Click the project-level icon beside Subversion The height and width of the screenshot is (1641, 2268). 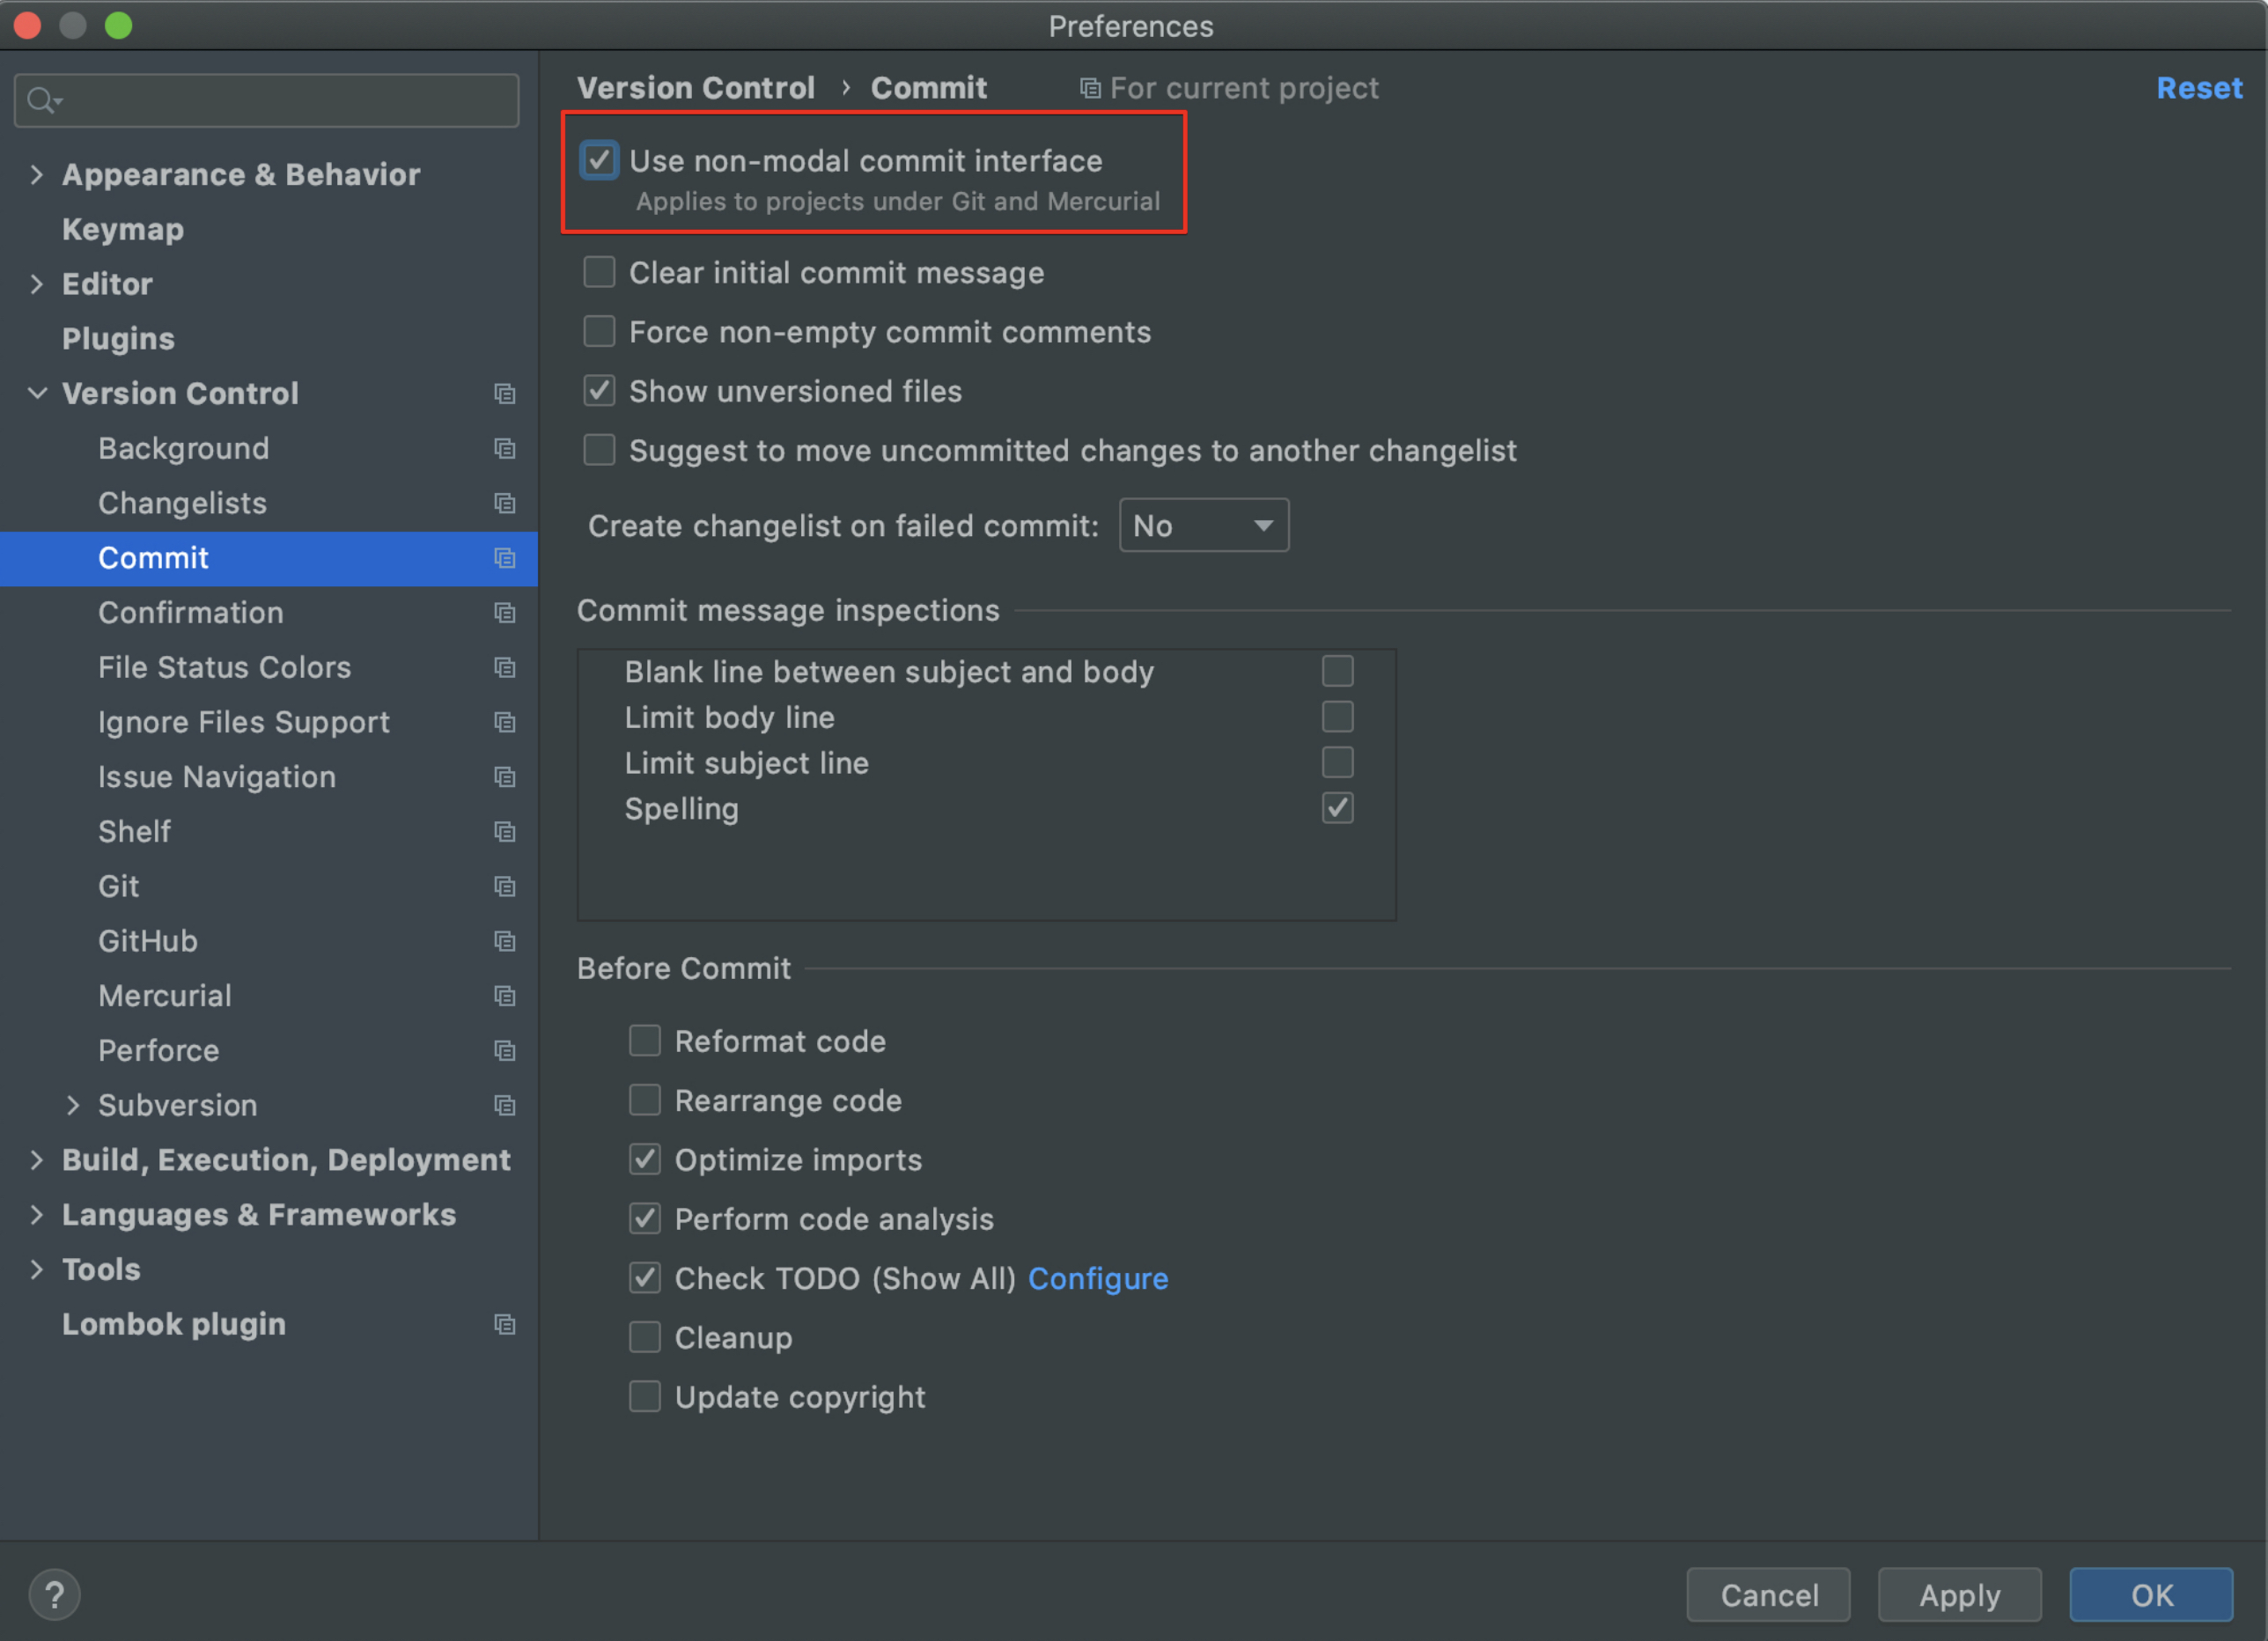(505, 1105)
